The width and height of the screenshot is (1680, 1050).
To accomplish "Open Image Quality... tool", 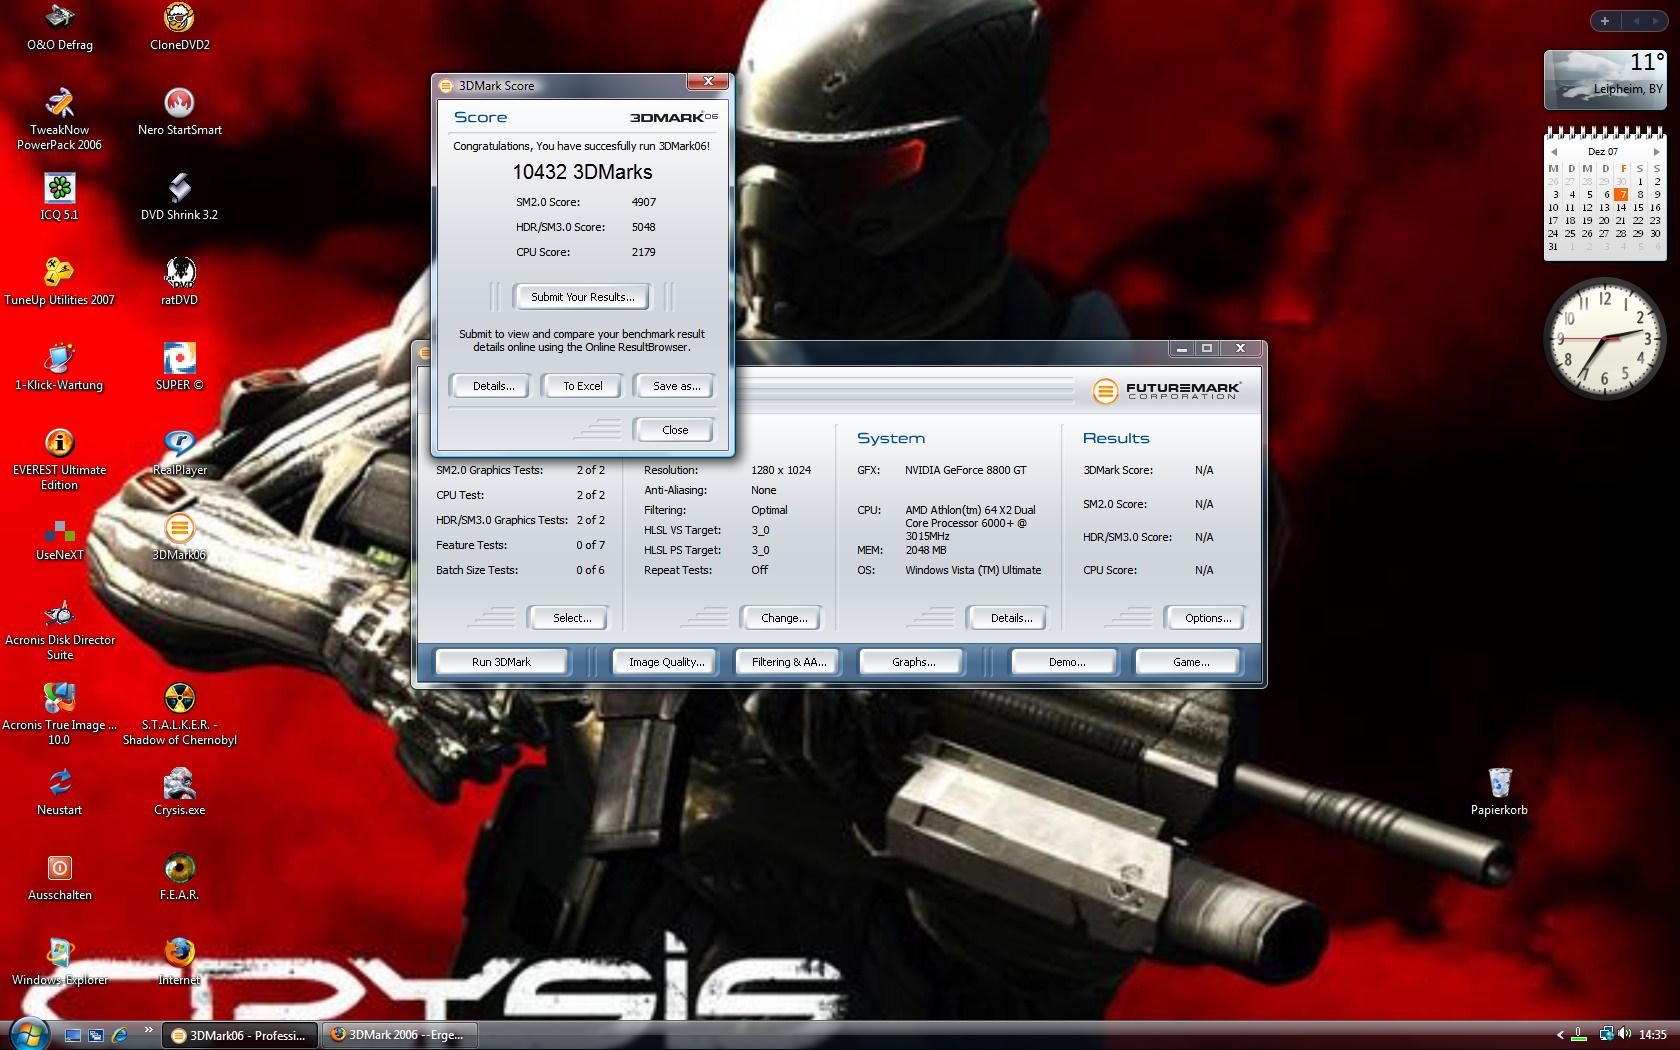I will click(666, 662).
